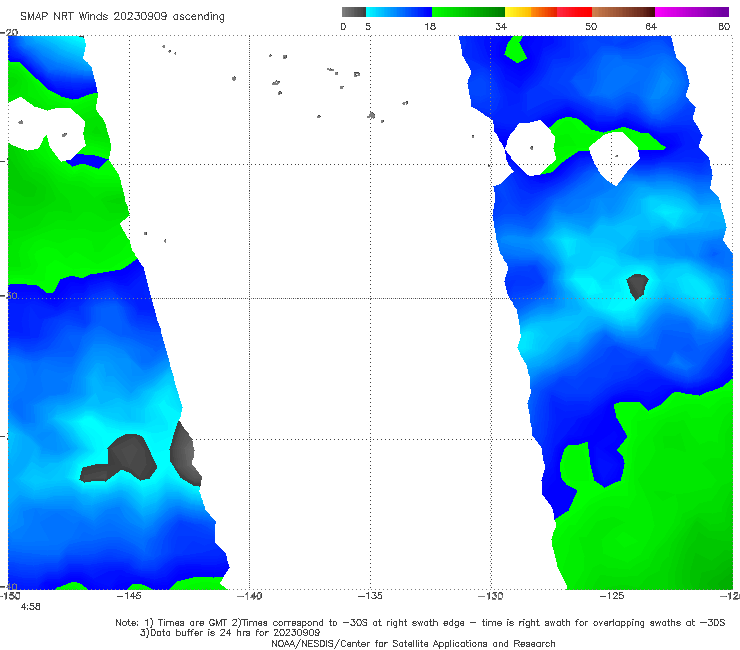
Task: Click the note line about Times are GMT
Action: click(x=420, y=623)
